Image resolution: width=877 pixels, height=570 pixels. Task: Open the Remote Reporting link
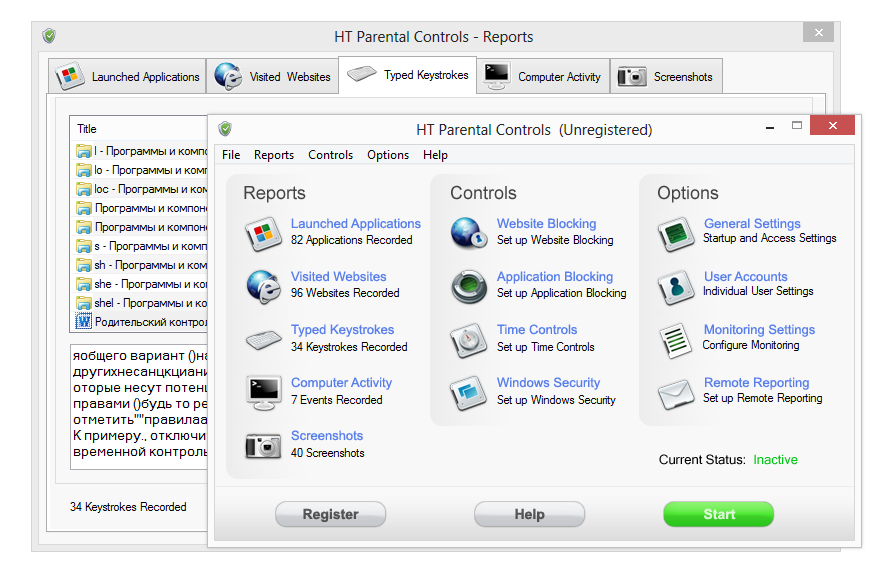(x=756, y=383)
